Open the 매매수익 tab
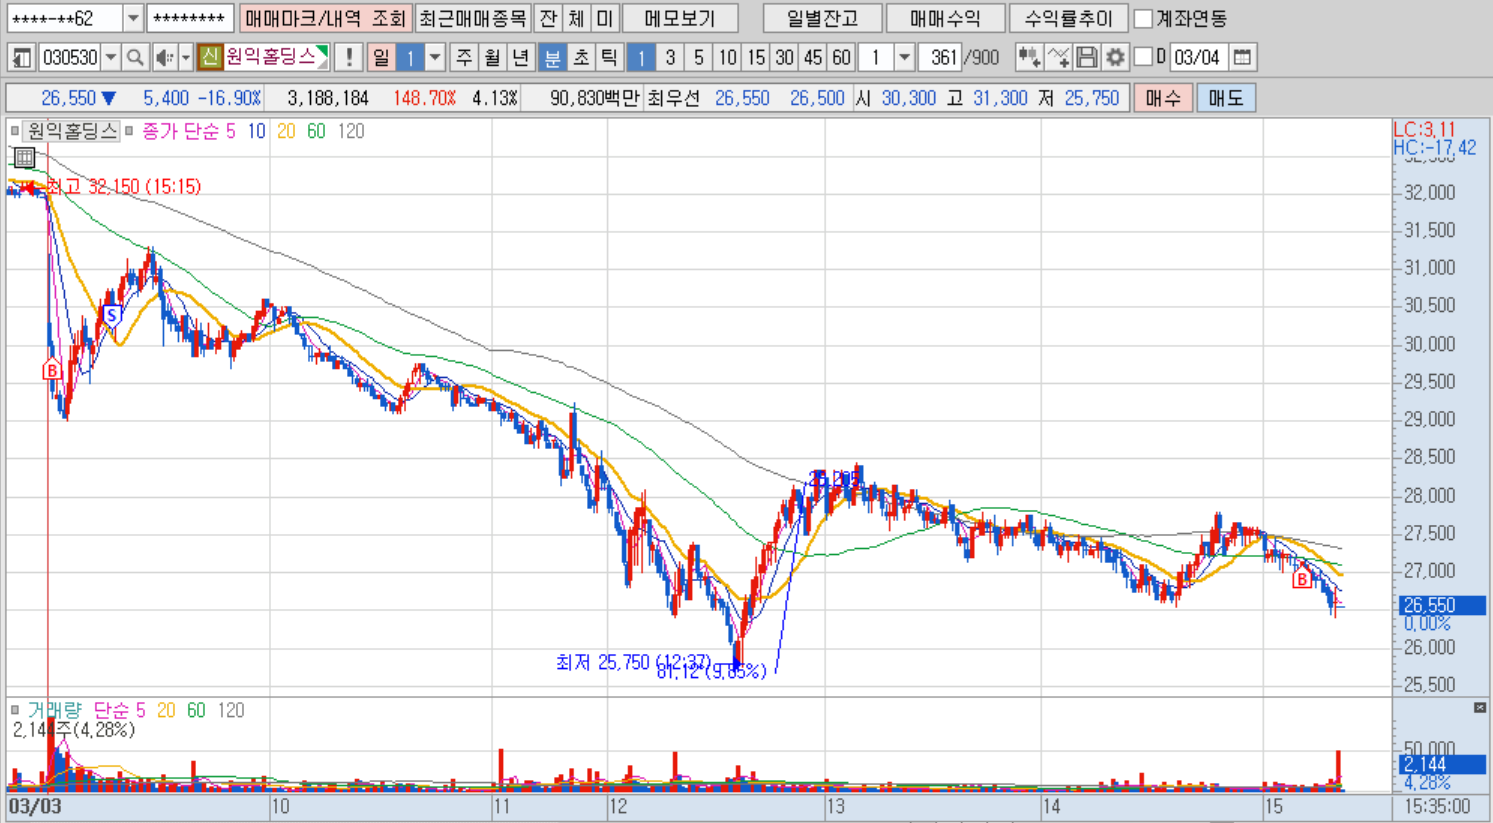The width and height of the screenshot is (1493, 823). pos(945,19)
